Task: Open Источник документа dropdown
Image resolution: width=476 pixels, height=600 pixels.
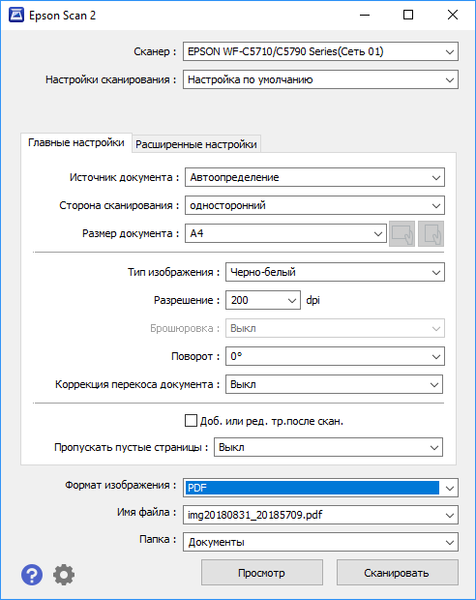Action: [315, 177]
